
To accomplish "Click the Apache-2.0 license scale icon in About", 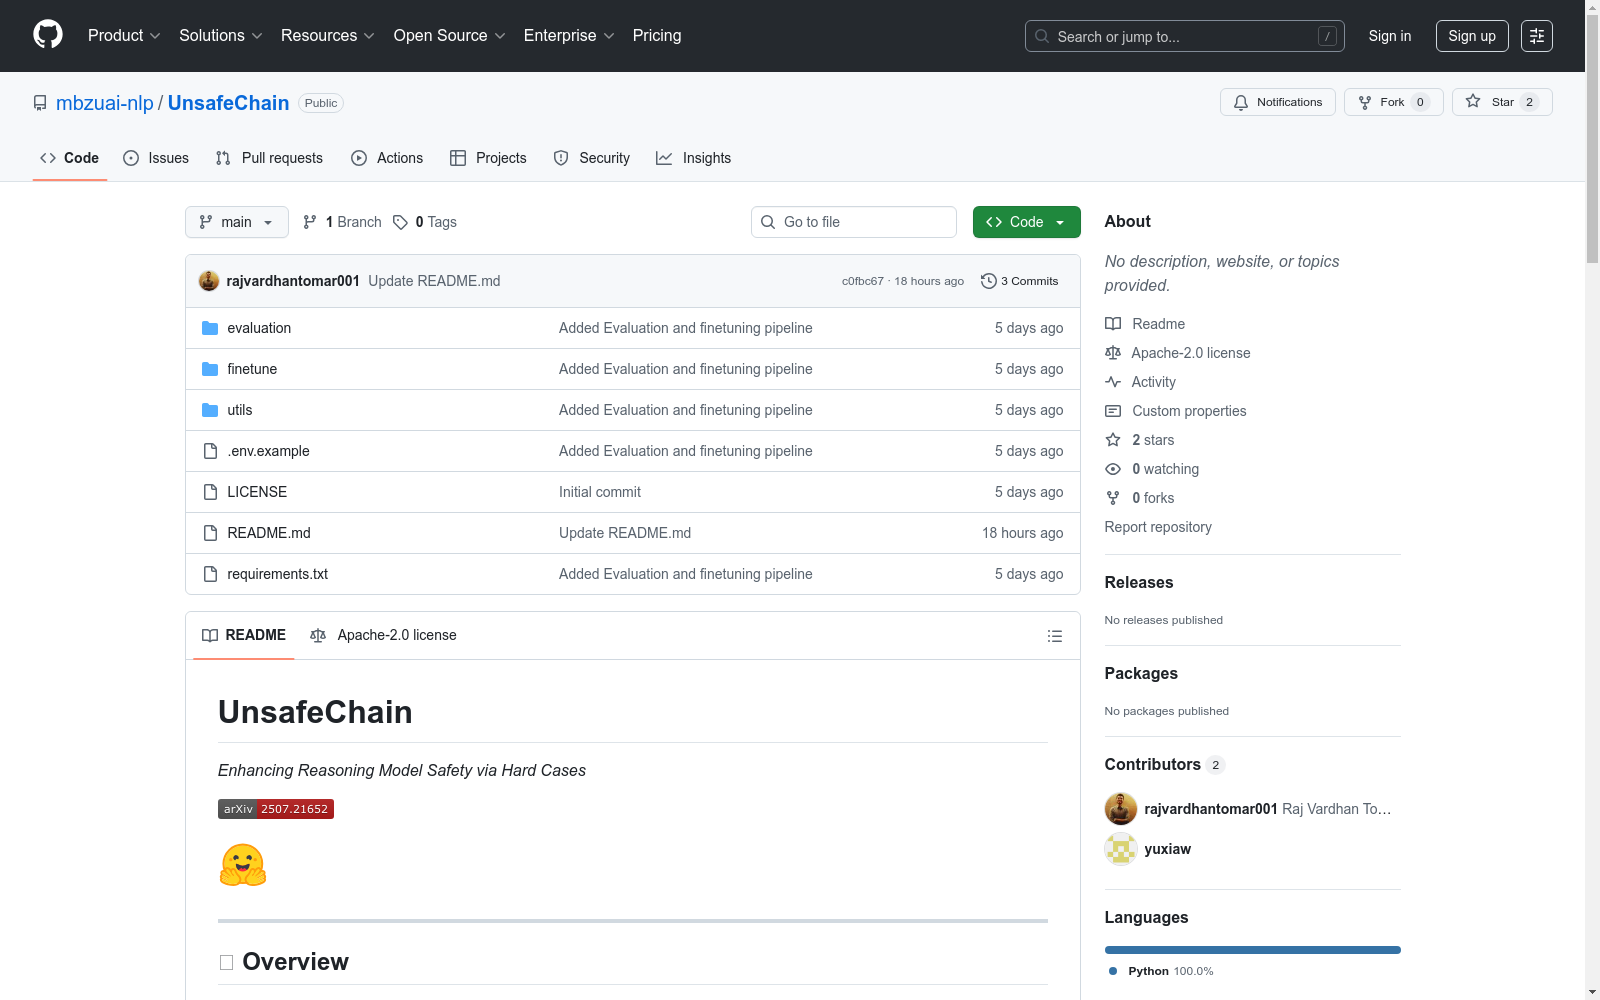I will (x=1113, y=353).
